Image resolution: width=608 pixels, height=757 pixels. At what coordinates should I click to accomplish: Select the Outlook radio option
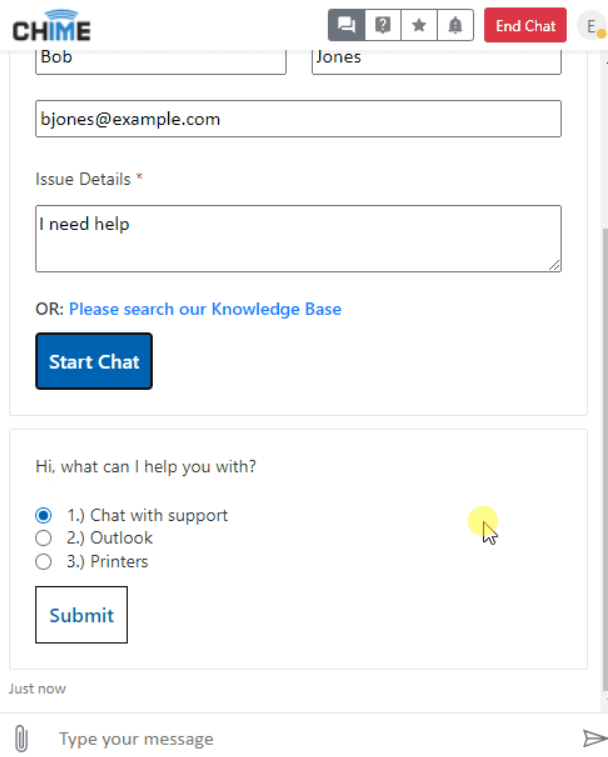tap(43, 538)
